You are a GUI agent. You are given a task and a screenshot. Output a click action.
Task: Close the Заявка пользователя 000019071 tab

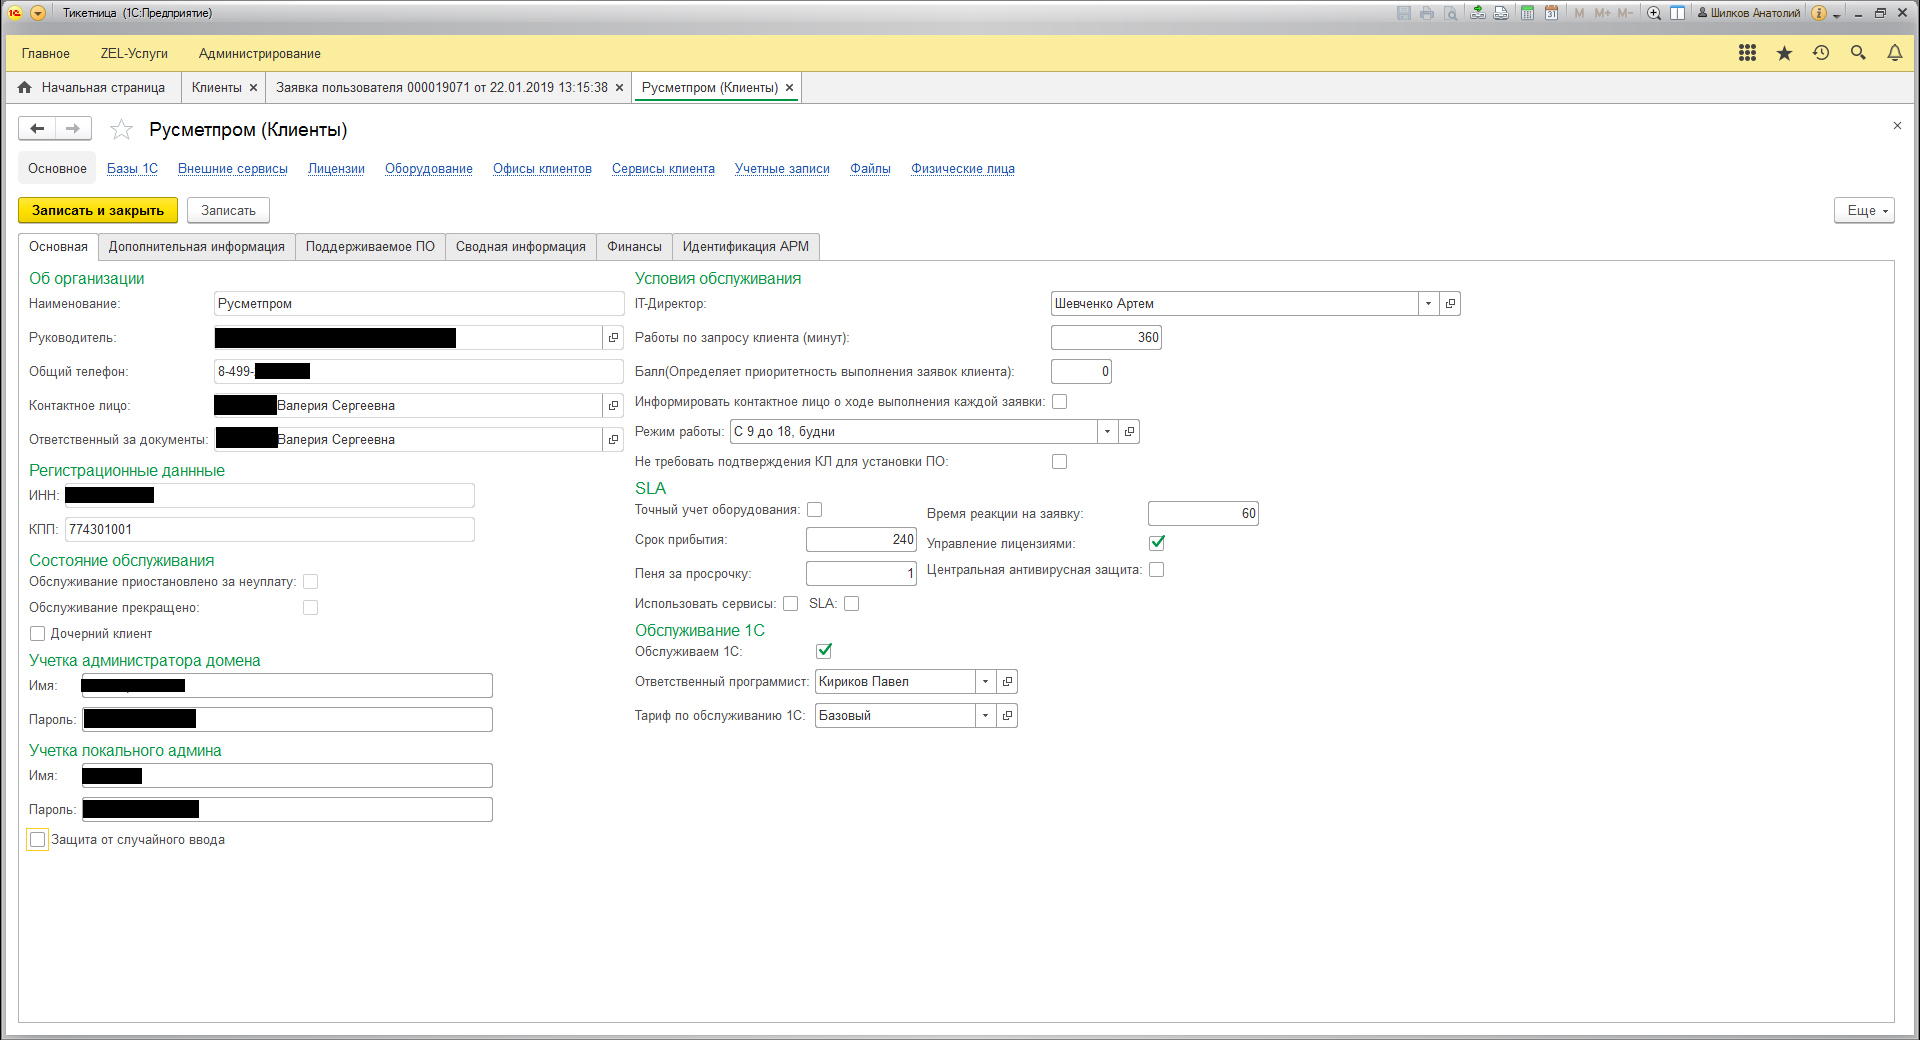click(x=619, y=88)
